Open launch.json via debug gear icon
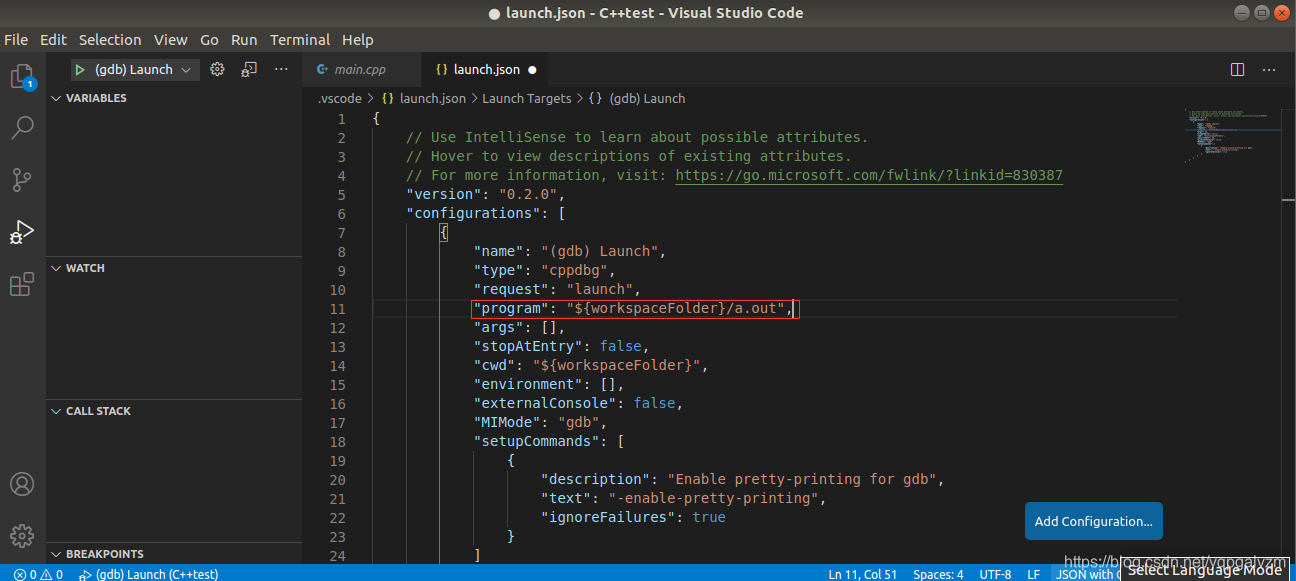The width and height of the screenshot is (1296, 581). (217, 69)
